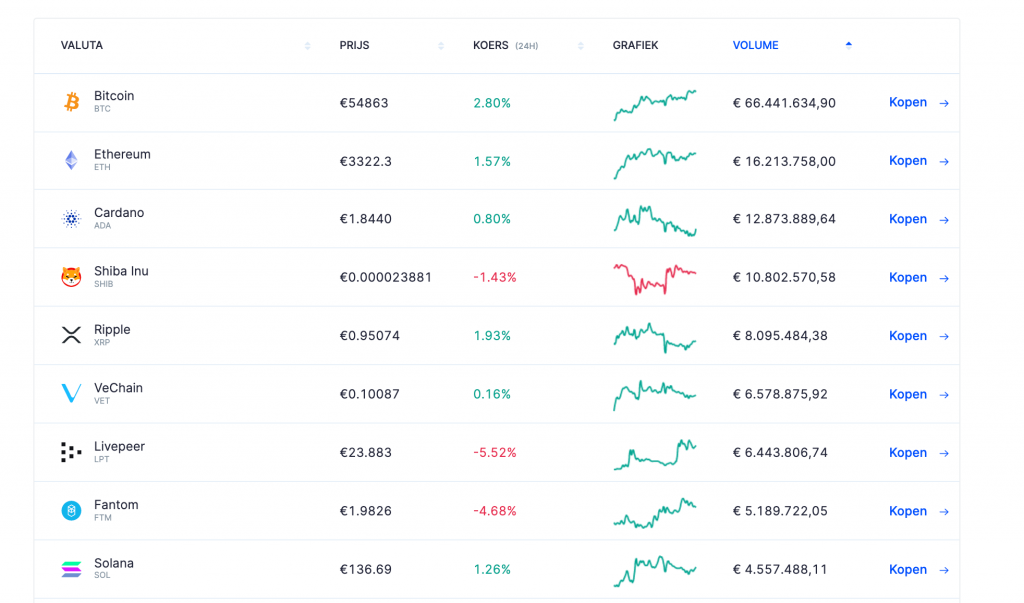Click the Fantom logo icon
Image resolution: width=1024 pixels, height=603 pixels.
(71, 510)
